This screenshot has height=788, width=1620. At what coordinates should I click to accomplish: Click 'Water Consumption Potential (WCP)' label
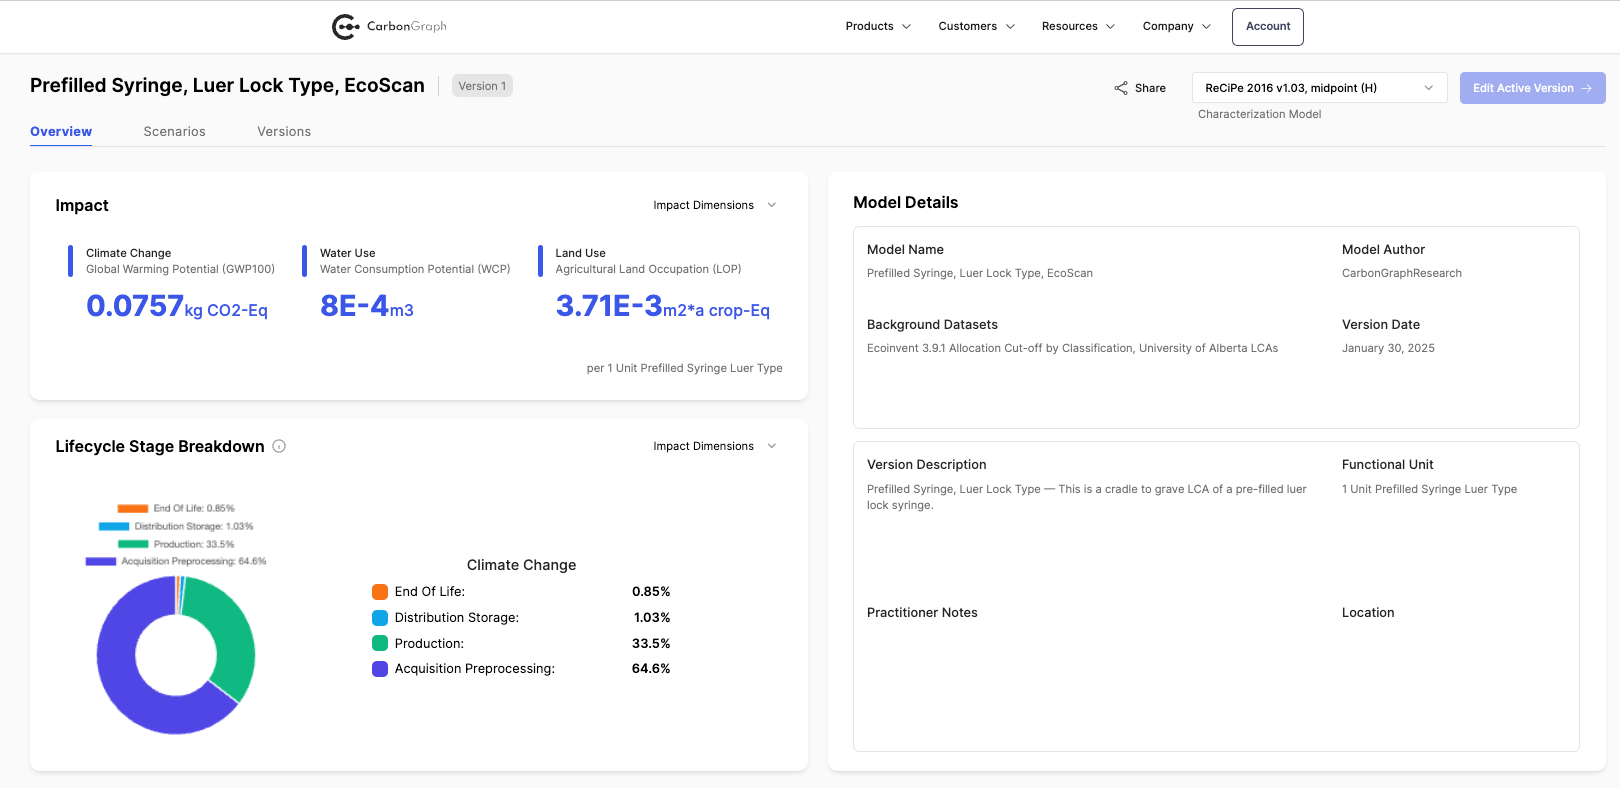pos(415,269)
